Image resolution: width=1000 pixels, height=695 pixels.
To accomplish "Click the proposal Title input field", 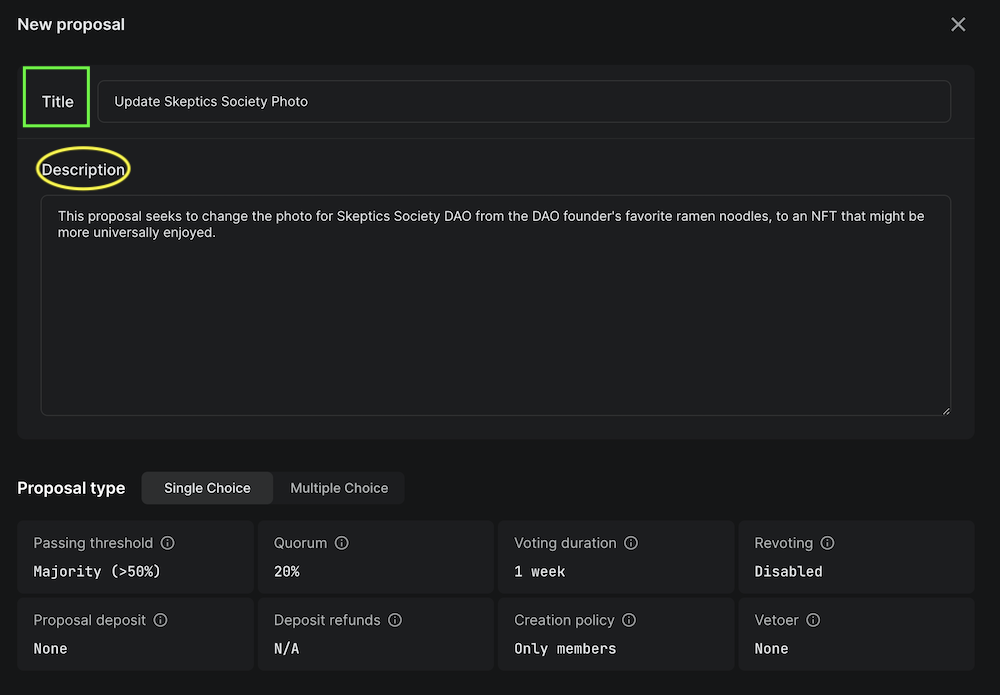I will tap(524, 101).
